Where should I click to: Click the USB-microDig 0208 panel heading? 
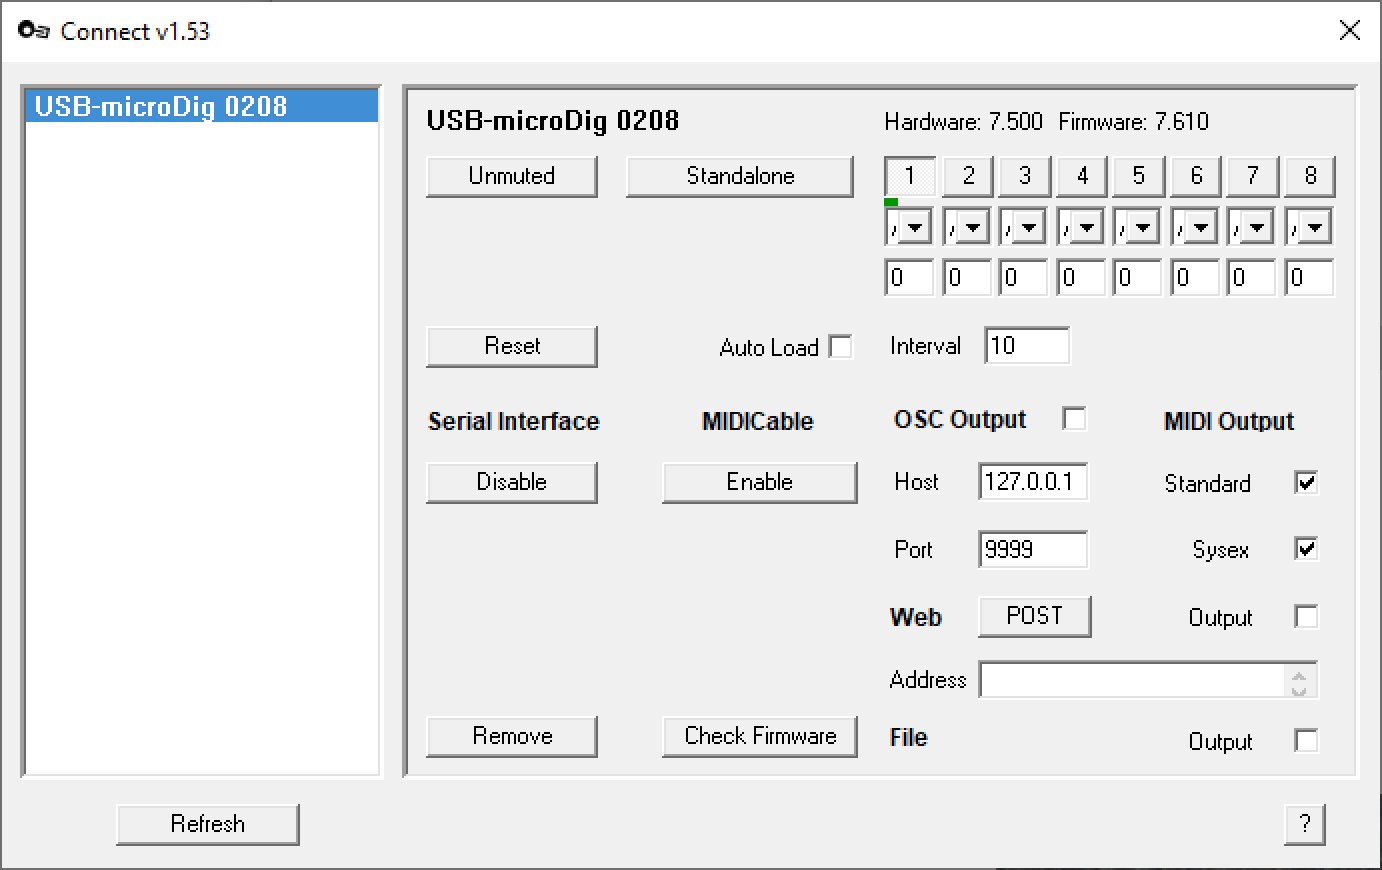point(553,121)
